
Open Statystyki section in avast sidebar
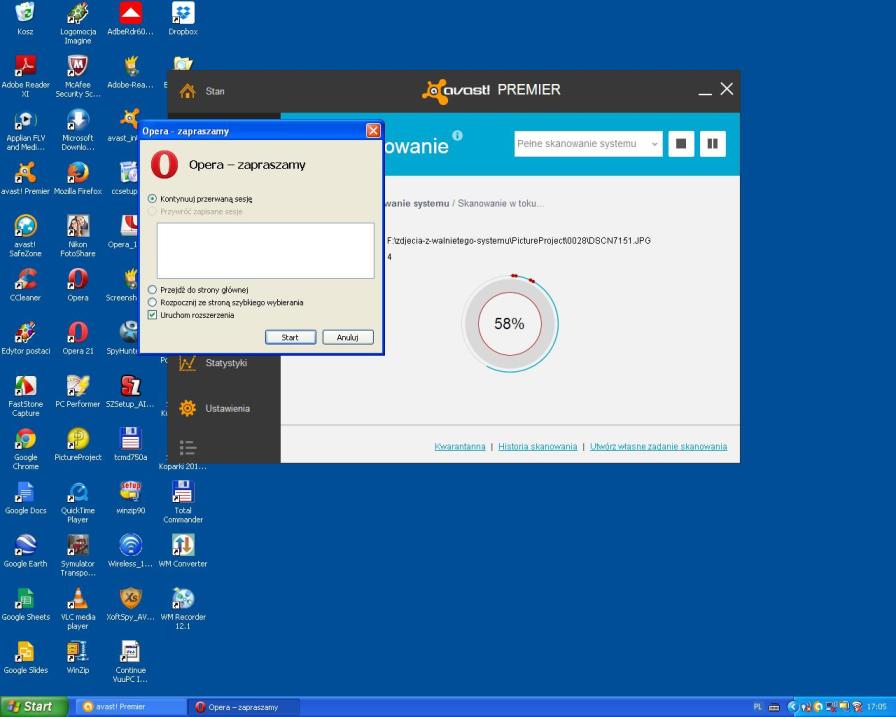click(226, 363)
